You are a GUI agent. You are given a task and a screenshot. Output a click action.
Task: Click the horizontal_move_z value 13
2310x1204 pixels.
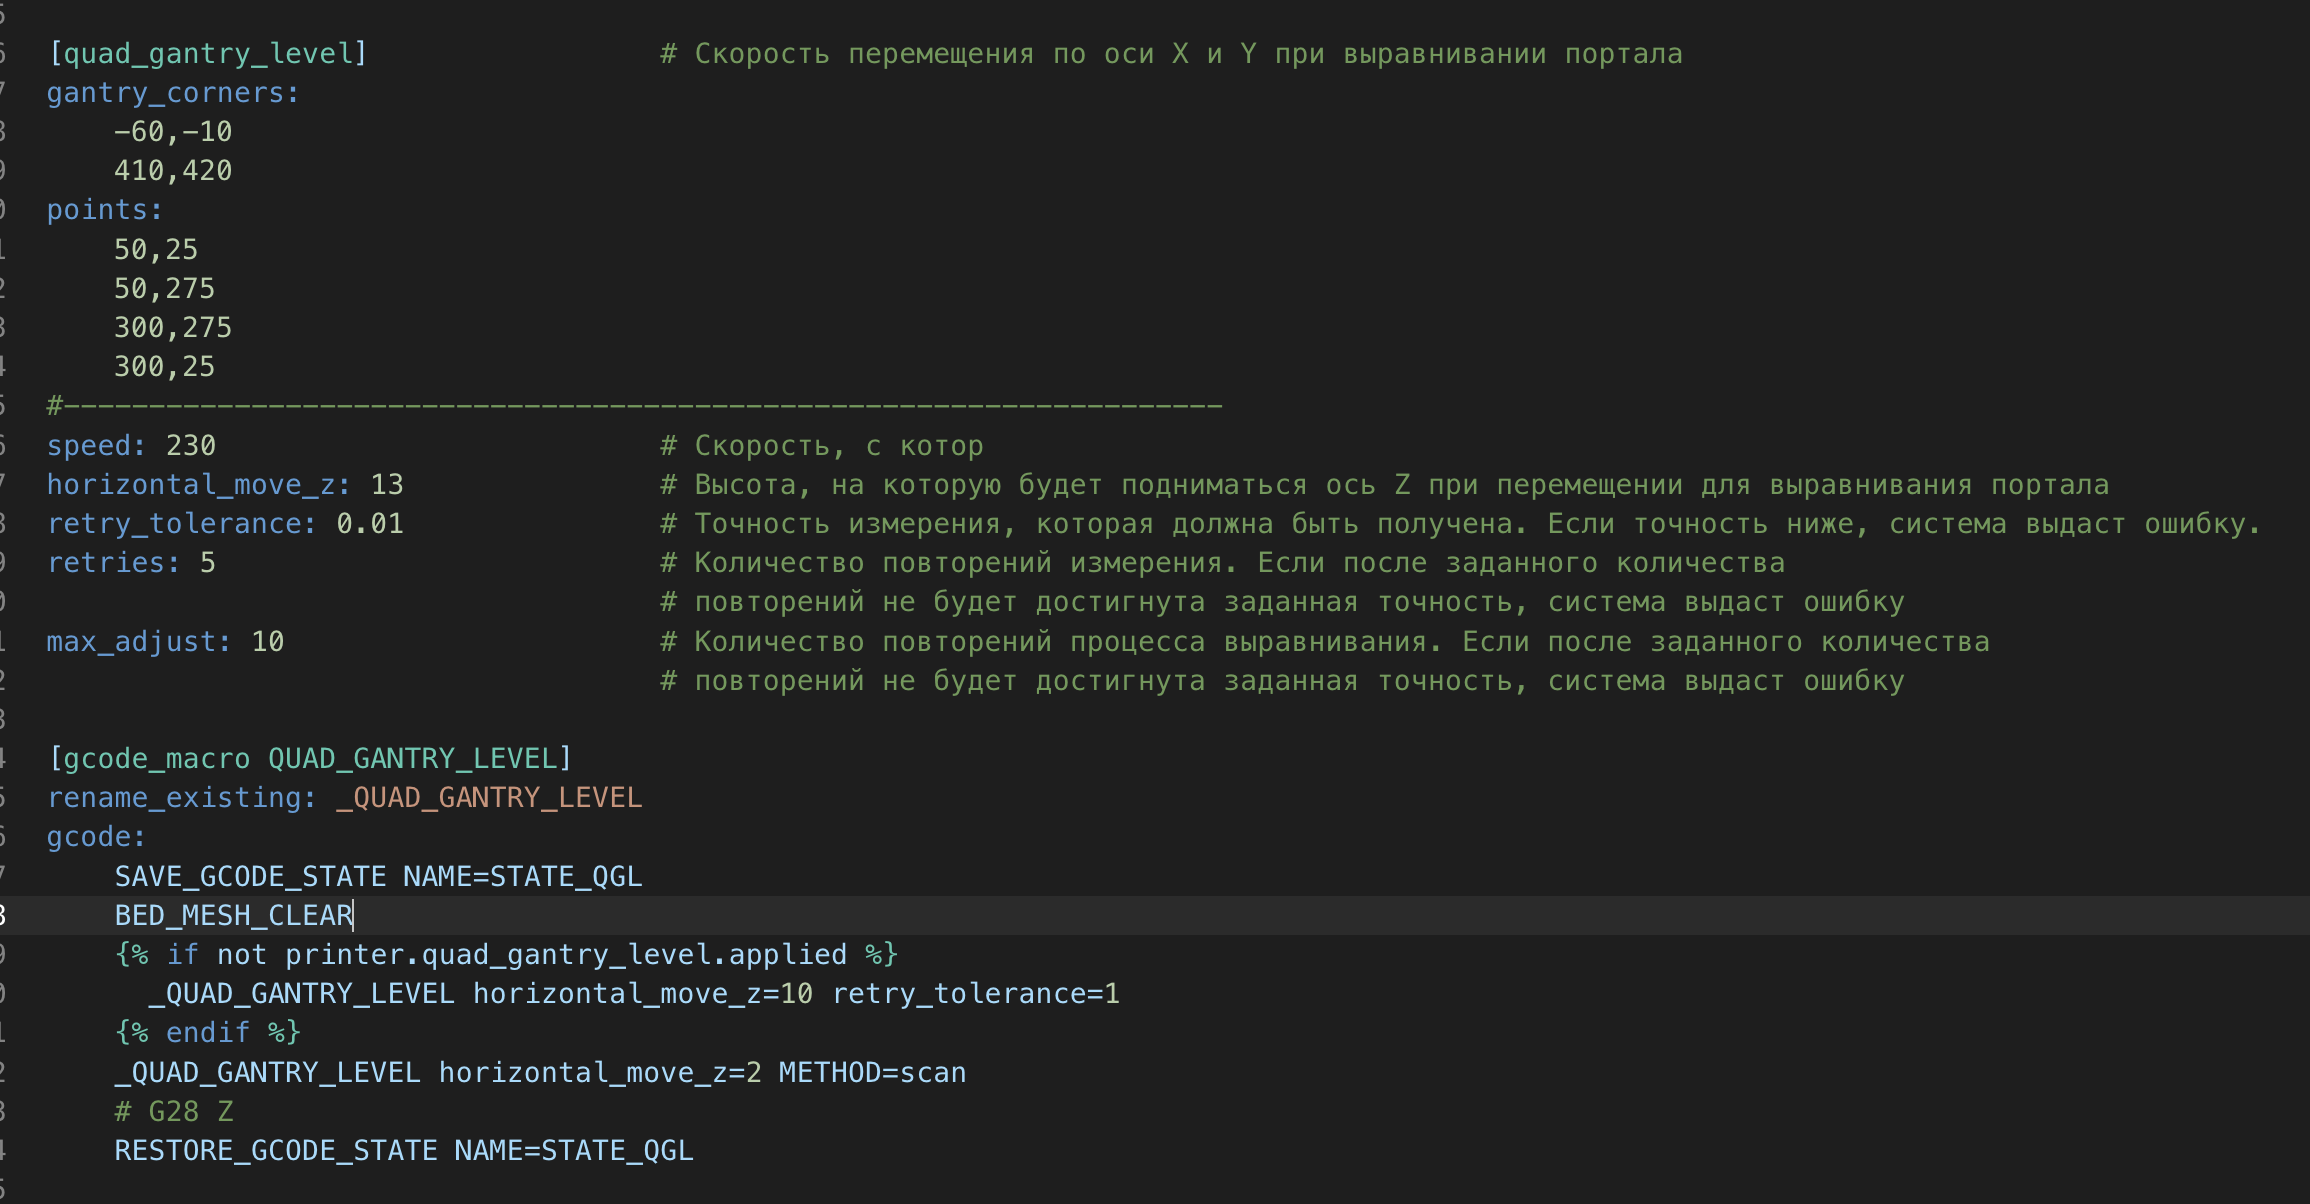tap(387, 485)
